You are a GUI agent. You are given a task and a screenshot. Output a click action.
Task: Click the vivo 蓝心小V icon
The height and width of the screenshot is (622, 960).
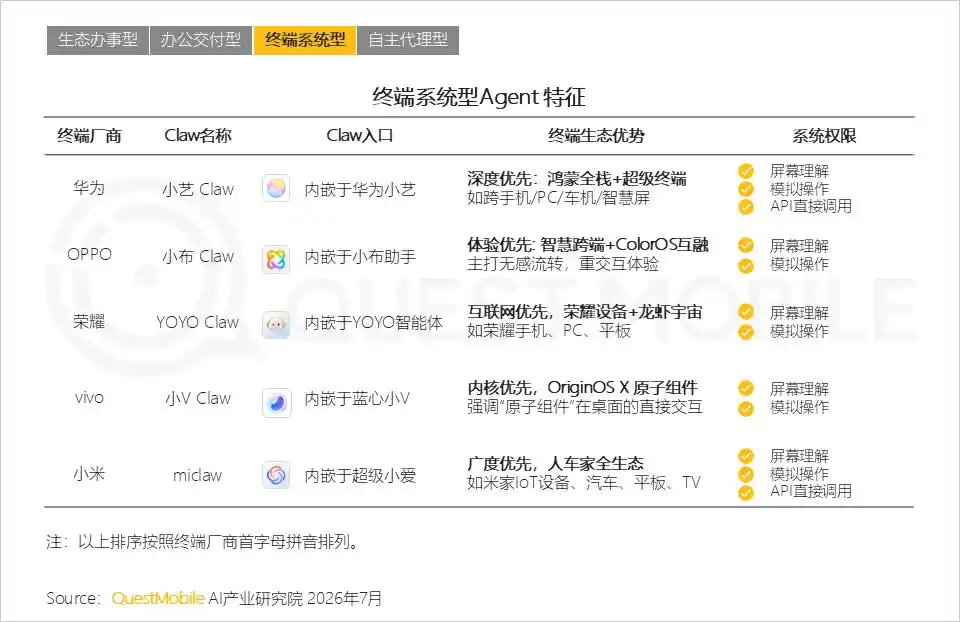click(x=276, y=403)
